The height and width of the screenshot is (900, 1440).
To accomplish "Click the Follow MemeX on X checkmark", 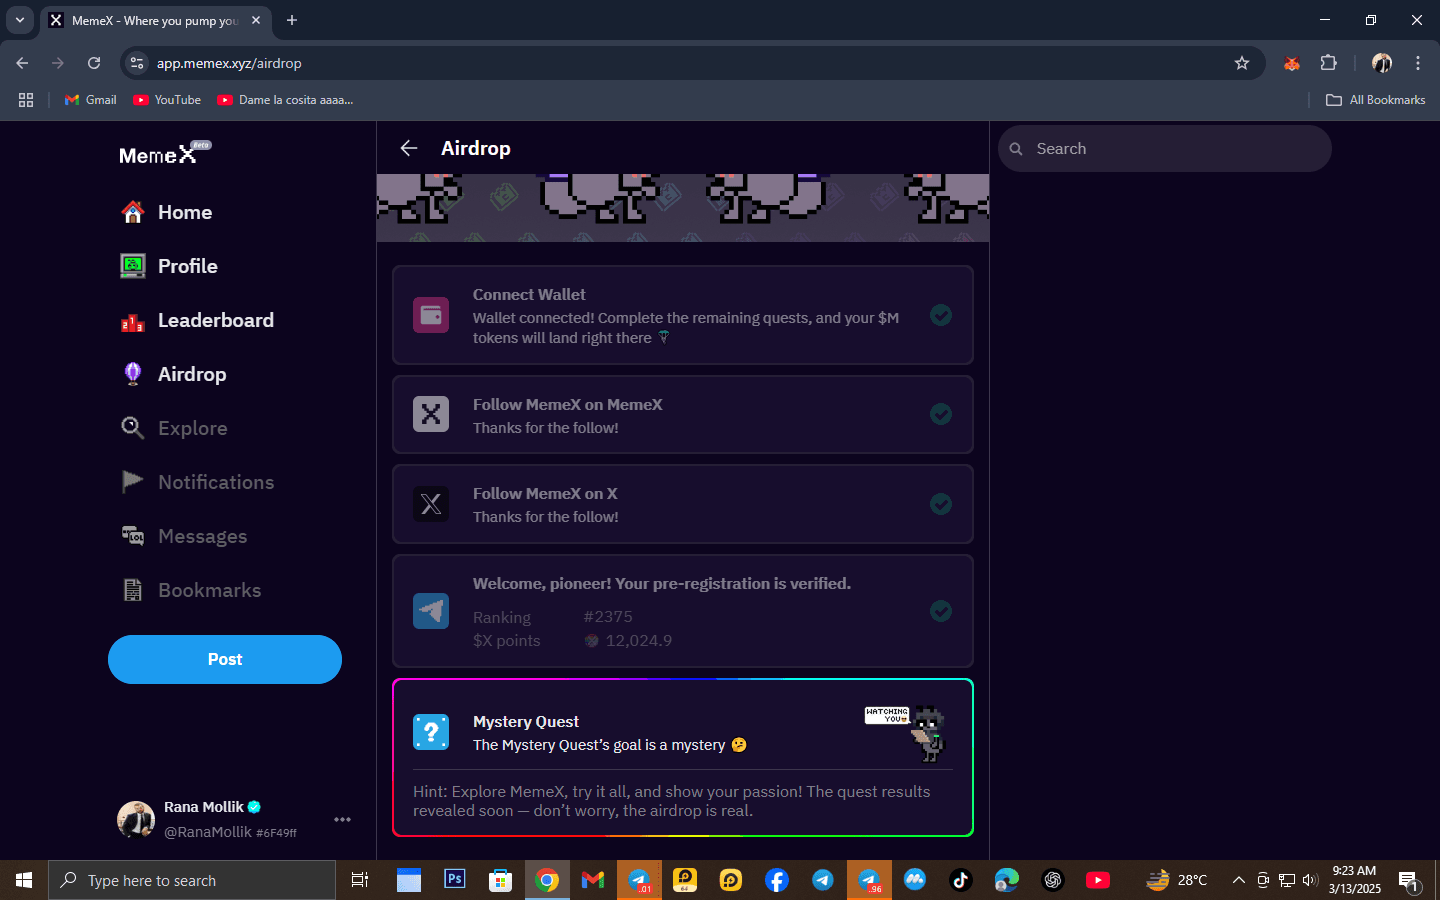I will (x=940, y=504).
